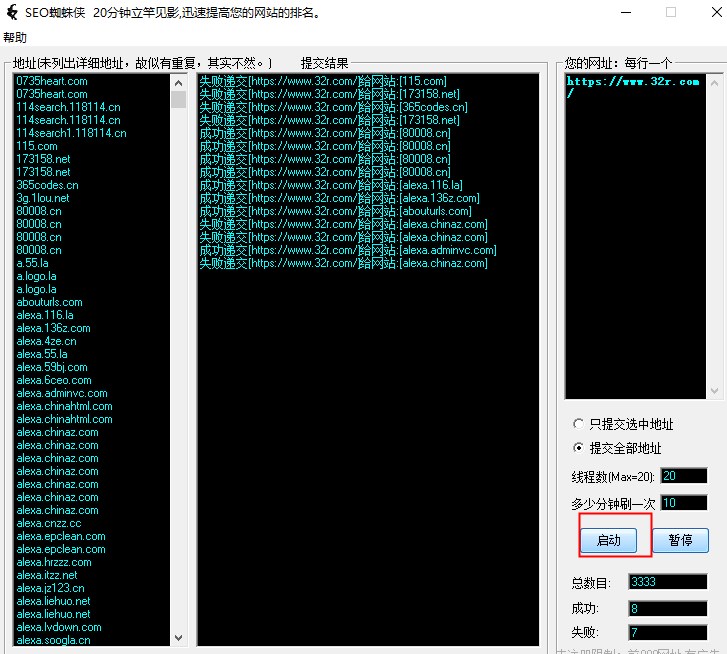The width and height of the screenshot is (727, 654).
Task: Click the 失败 count field showing 7
Action: coord(668,632)
